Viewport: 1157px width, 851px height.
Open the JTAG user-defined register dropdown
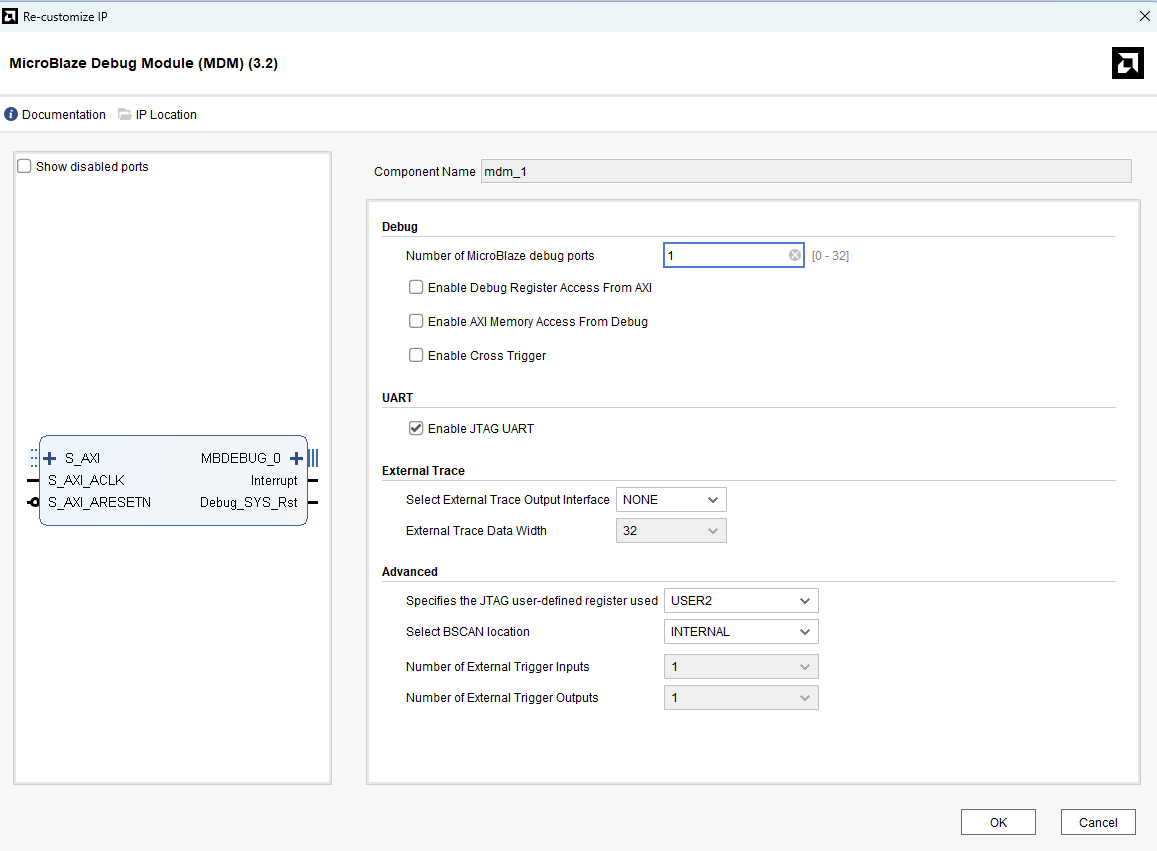click(741, 601)
